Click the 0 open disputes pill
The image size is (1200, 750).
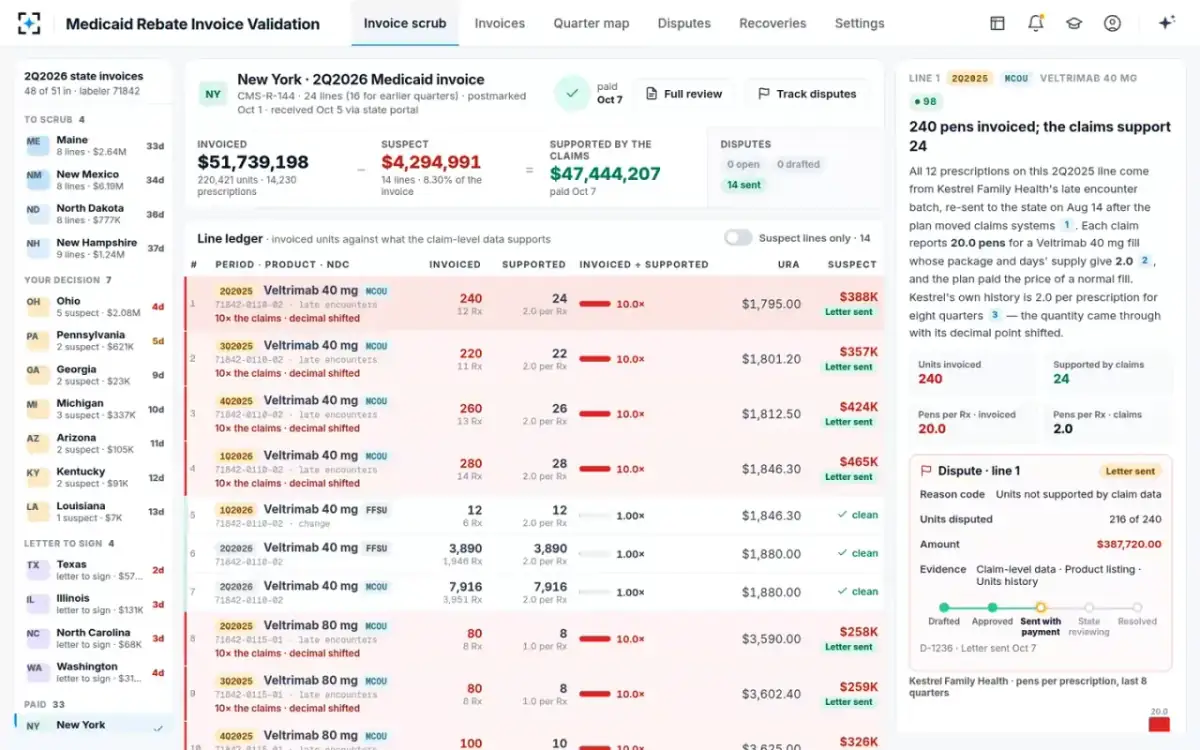(x=743, y=164)
